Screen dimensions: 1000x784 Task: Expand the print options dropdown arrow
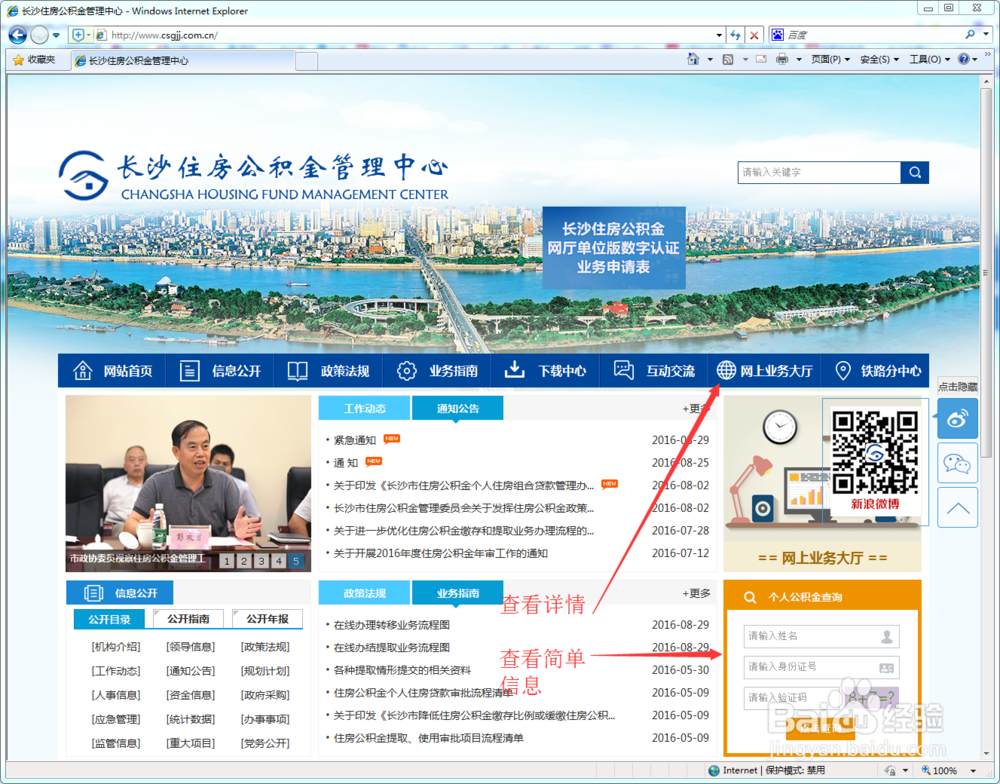(x=798, y=59)
